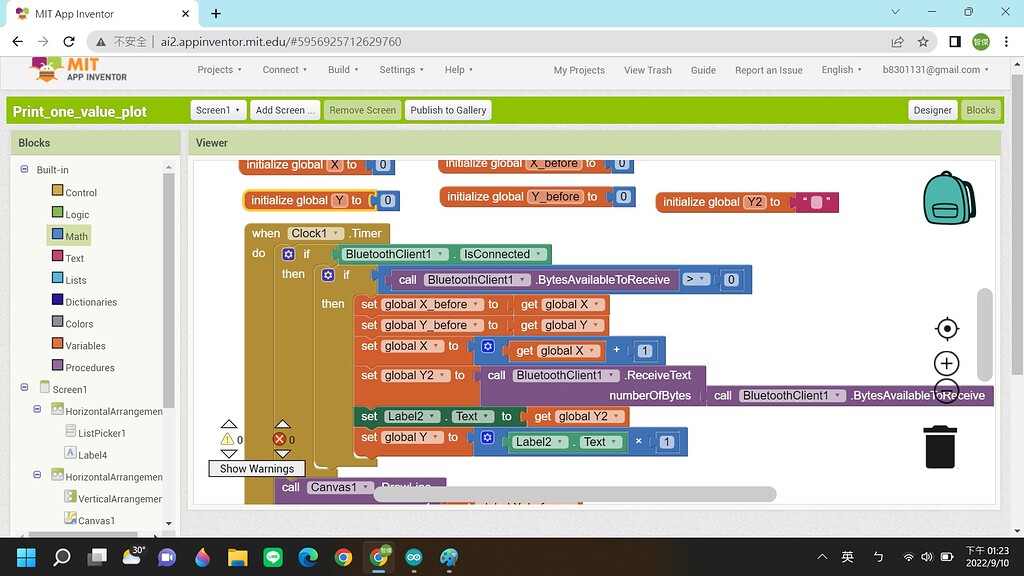
Task: Click the zoom-in icon on the workspace
Action: click(947, 362)
